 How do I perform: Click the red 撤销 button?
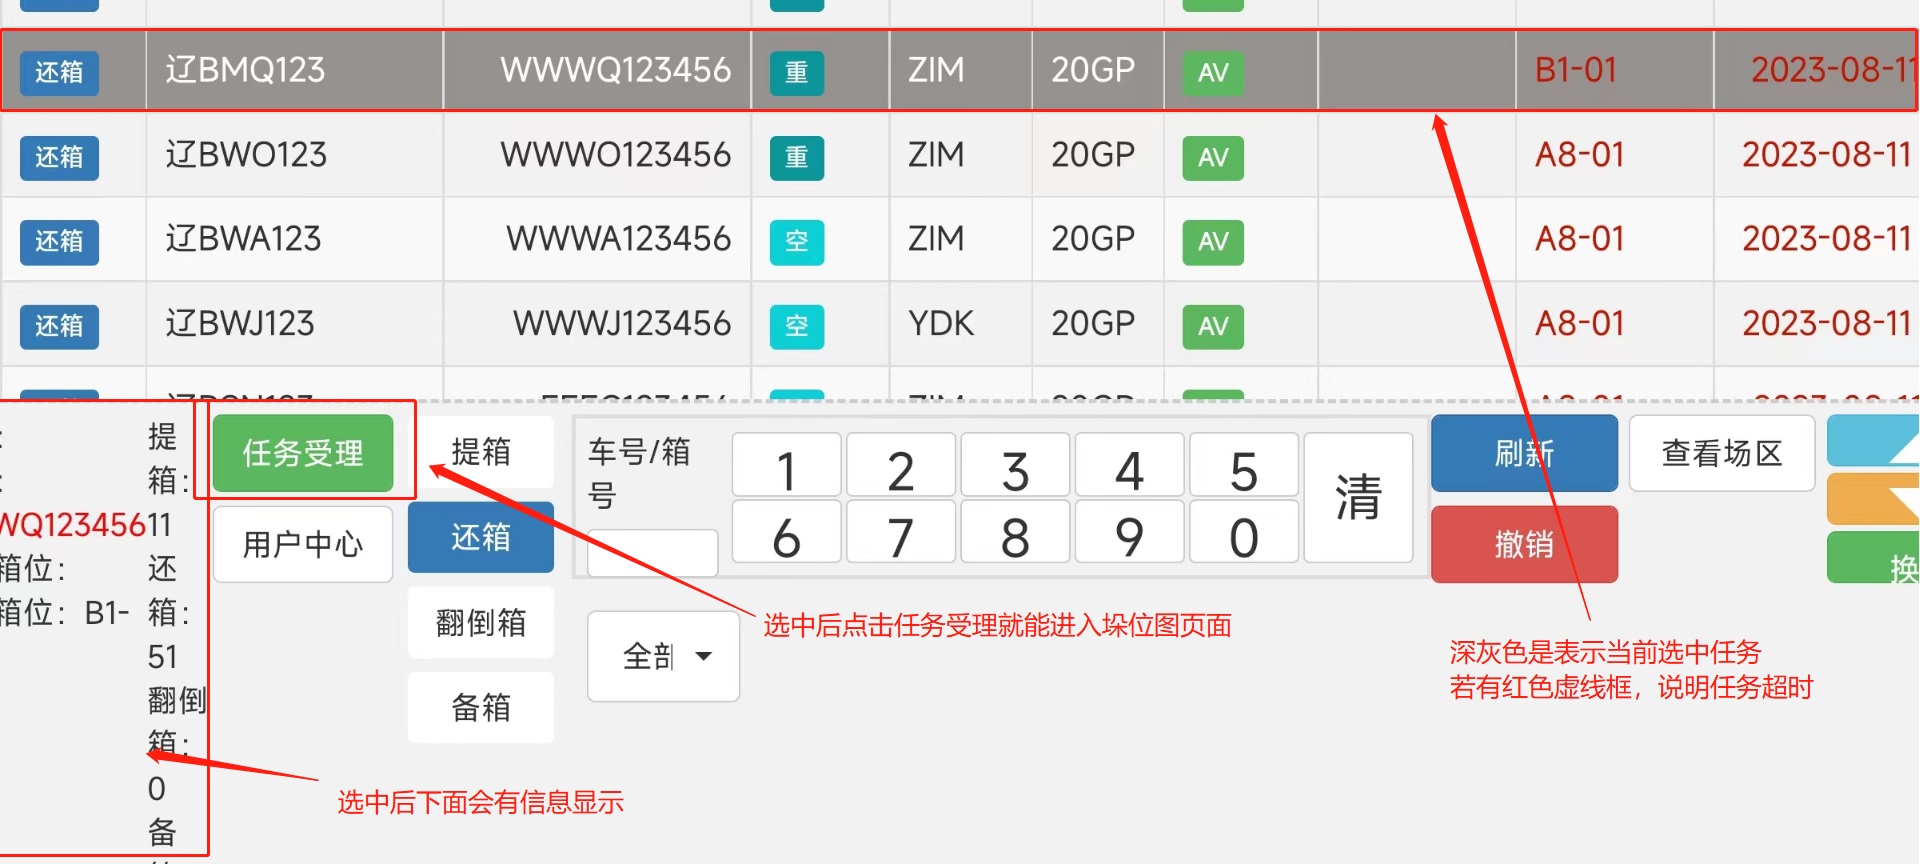tap(1523, 544)
